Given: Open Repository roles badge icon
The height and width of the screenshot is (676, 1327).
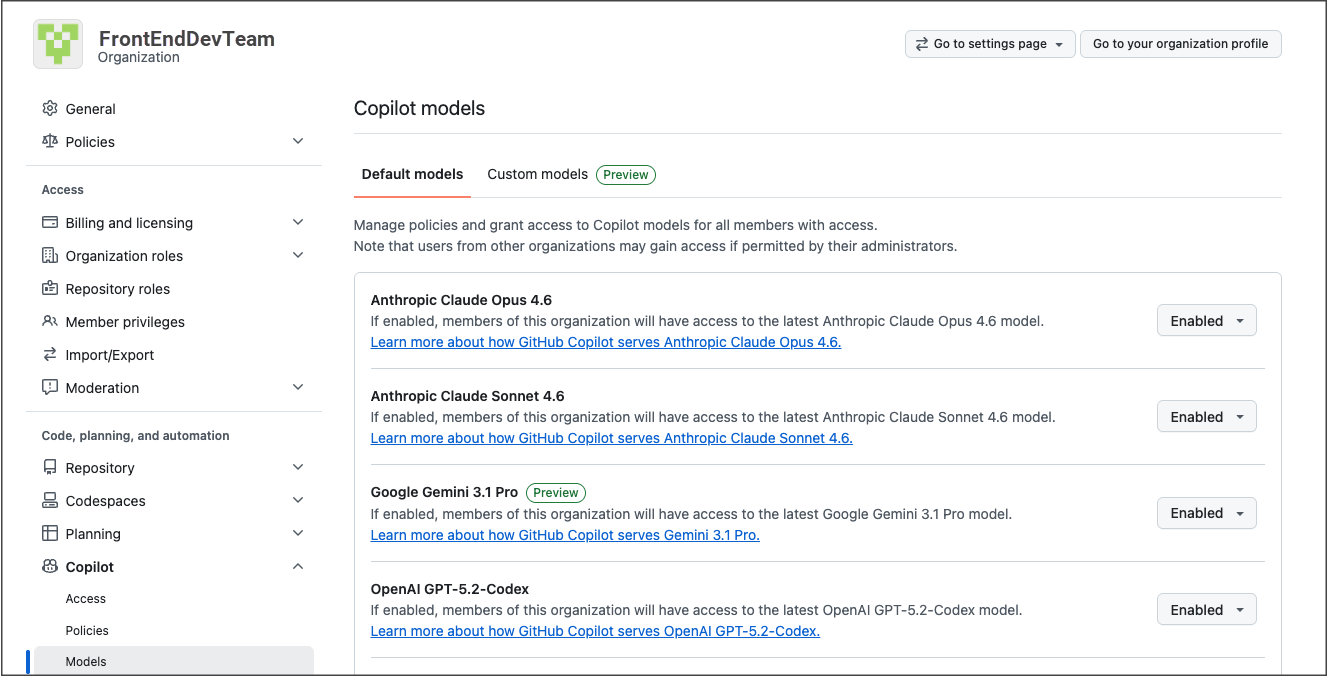Looking at the screenshot, I should (50, 288).
